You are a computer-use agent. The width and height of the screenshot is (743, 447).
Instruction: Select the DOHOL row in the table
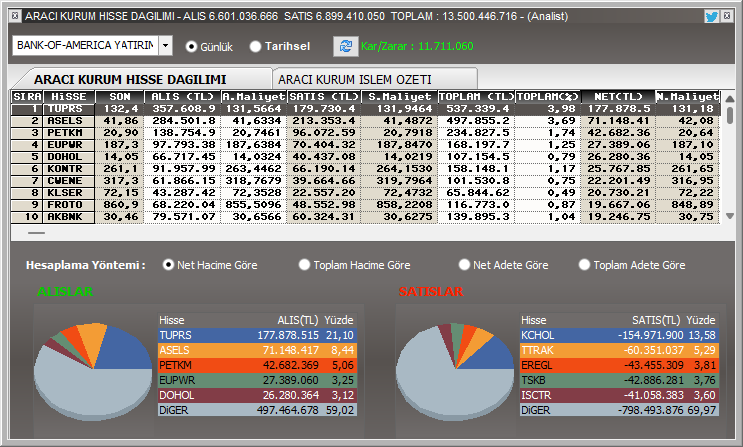pyautogui.click(x=365, y=157)
